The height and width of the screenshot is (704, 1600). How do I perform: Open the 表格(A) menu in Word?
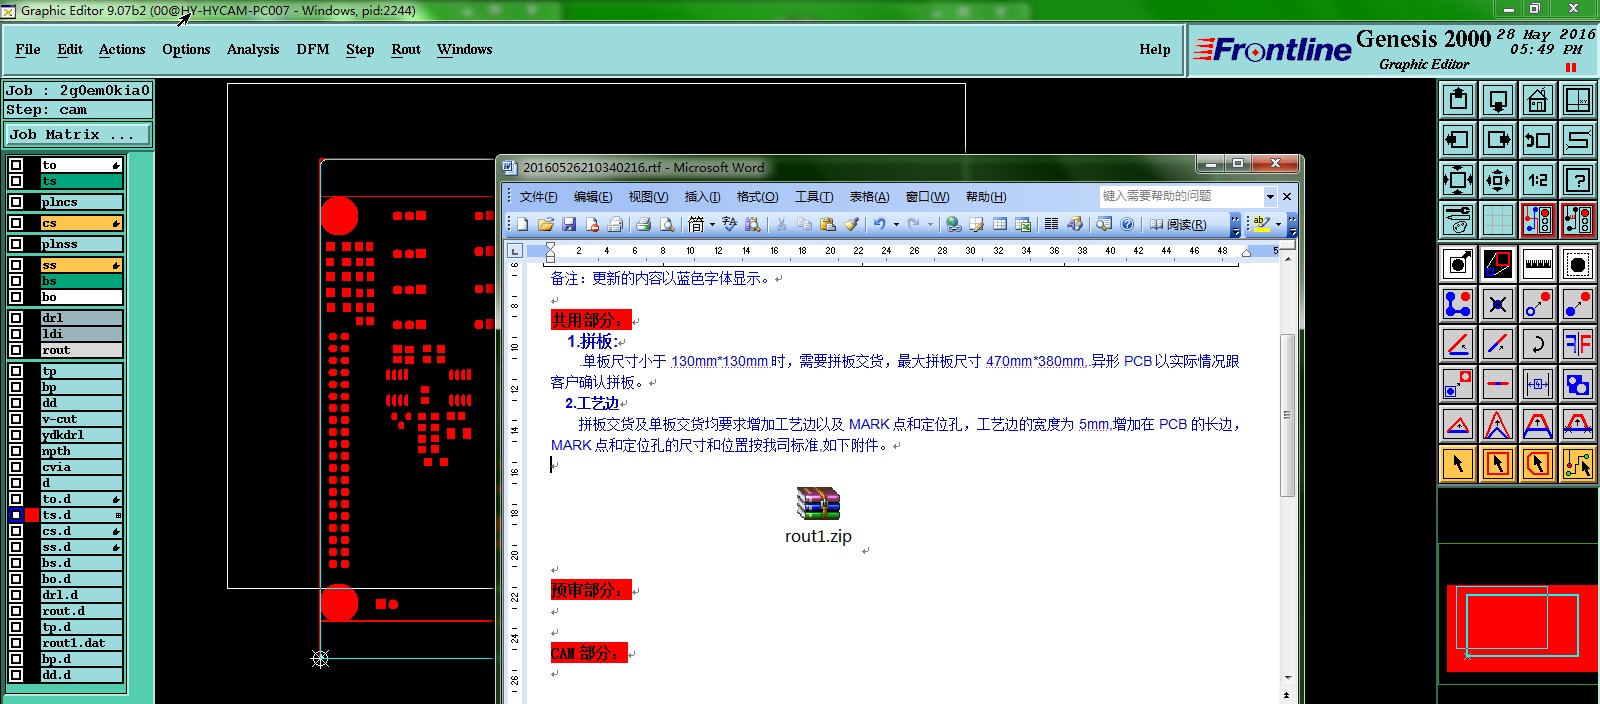pos(869,197)
